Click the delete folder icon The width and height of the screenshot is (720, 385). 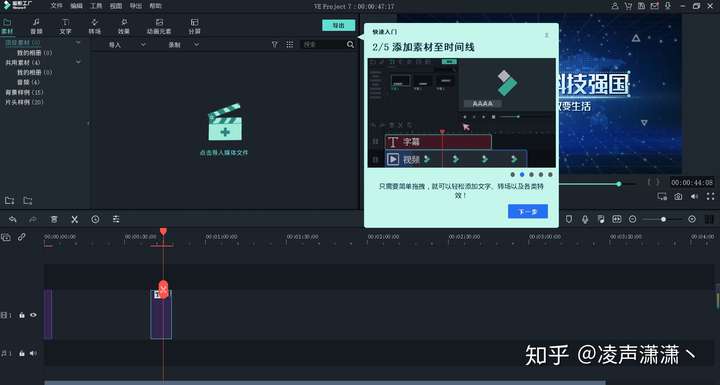(x=28, y=201)
